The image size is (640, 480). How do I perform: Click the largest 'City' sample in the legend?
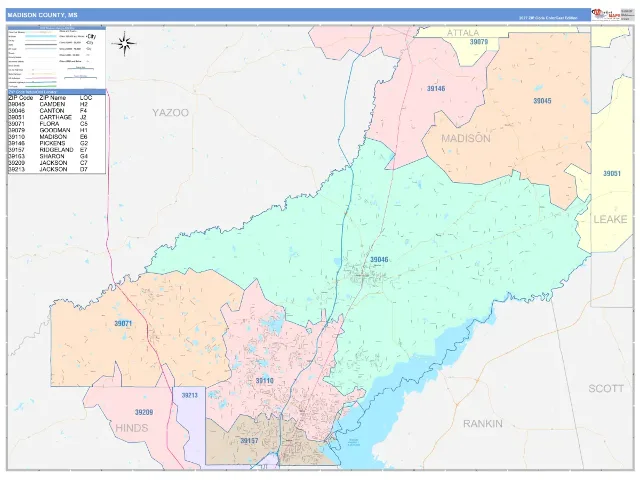(x=92, y=36)
